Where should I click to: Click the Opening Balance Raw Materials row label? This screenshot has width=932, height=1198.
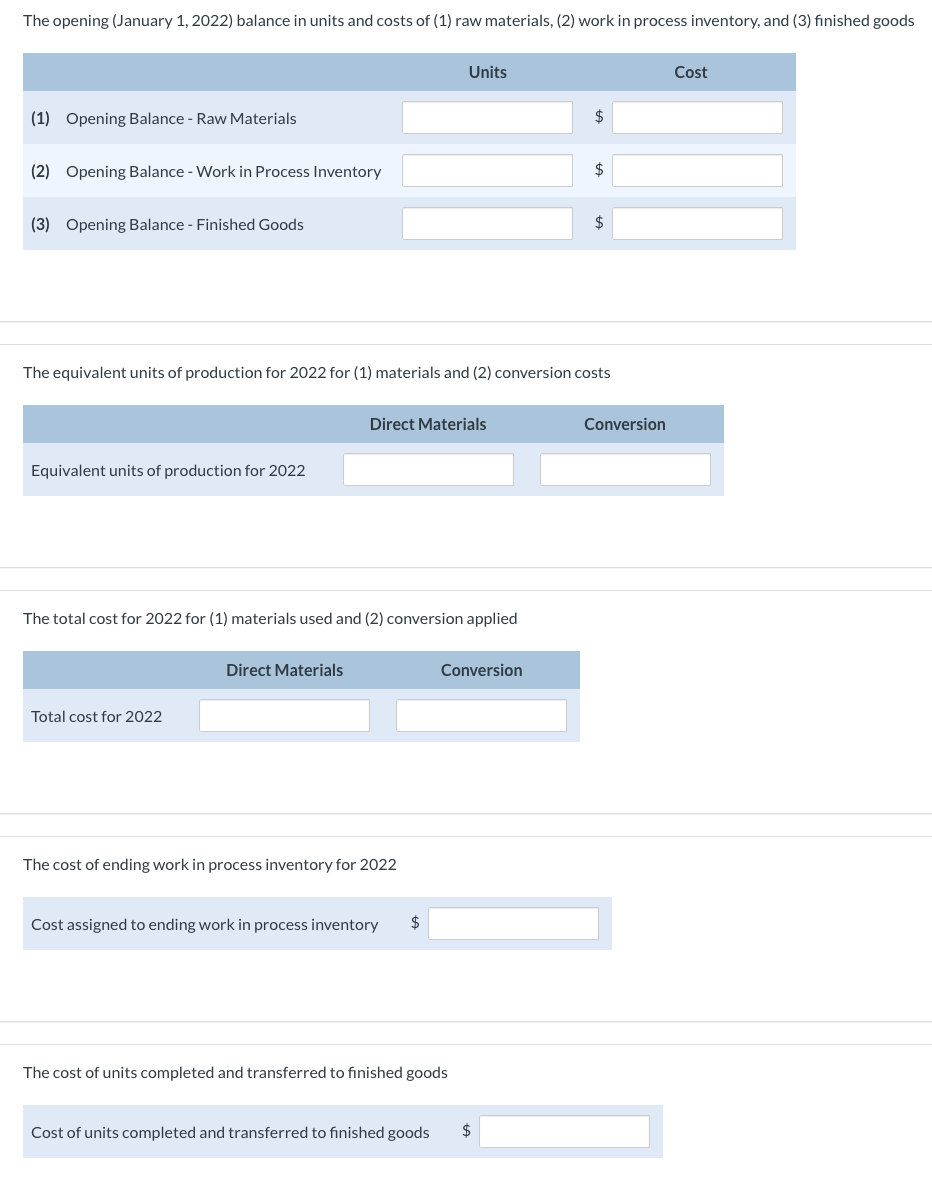click(181, 118)
